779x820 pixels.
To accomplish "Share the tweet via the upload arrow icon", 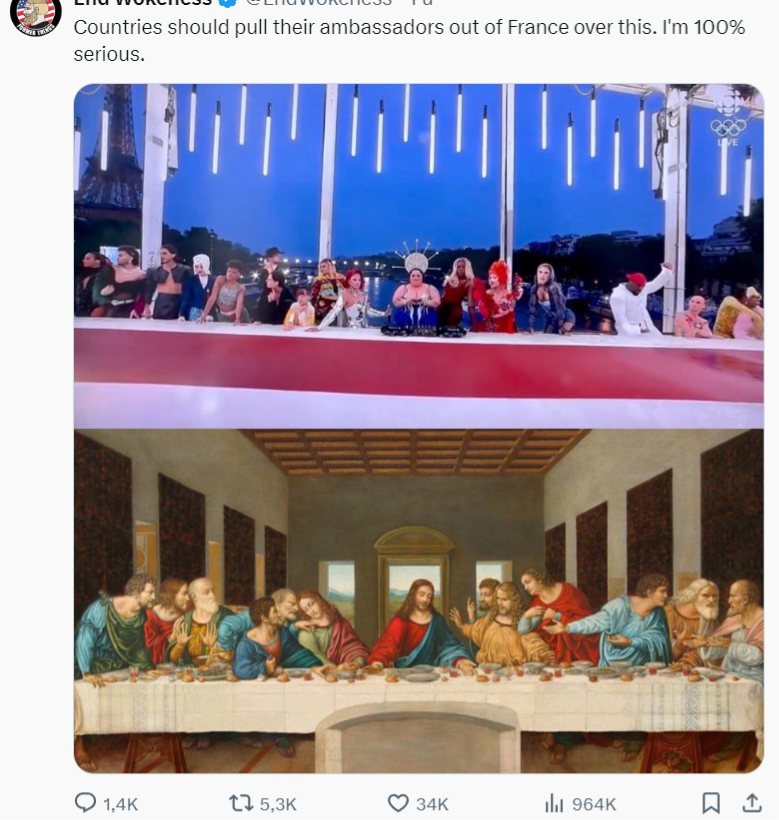I will tap(751, 802).
